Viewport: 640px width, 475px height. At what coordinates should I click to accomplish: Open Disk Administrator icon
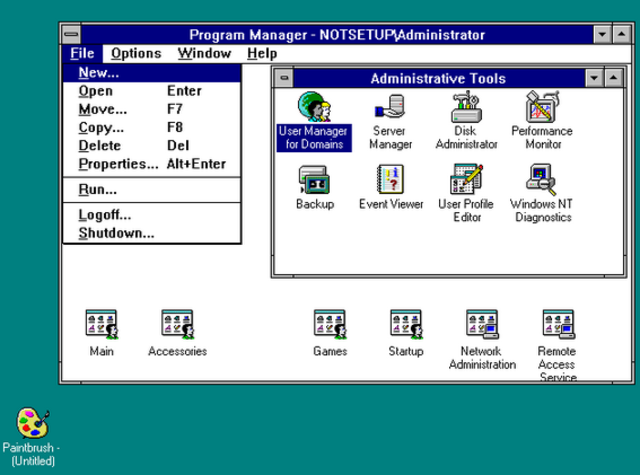coord(467,107)
